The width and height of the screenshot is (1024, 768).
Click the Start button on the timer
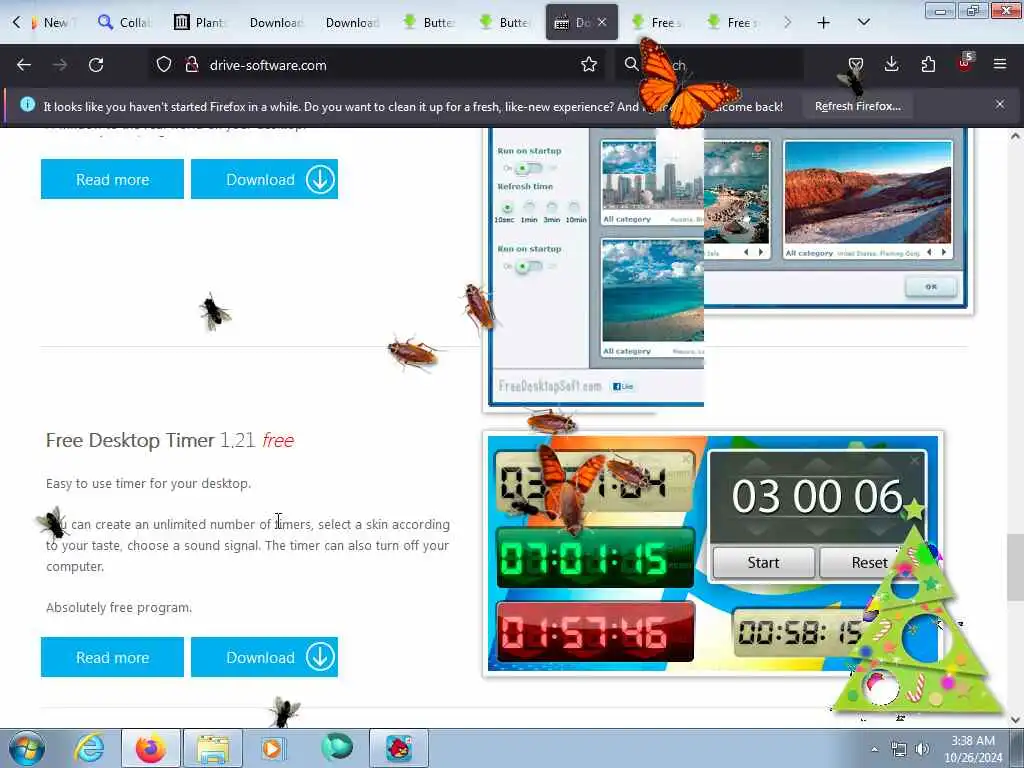763,562
